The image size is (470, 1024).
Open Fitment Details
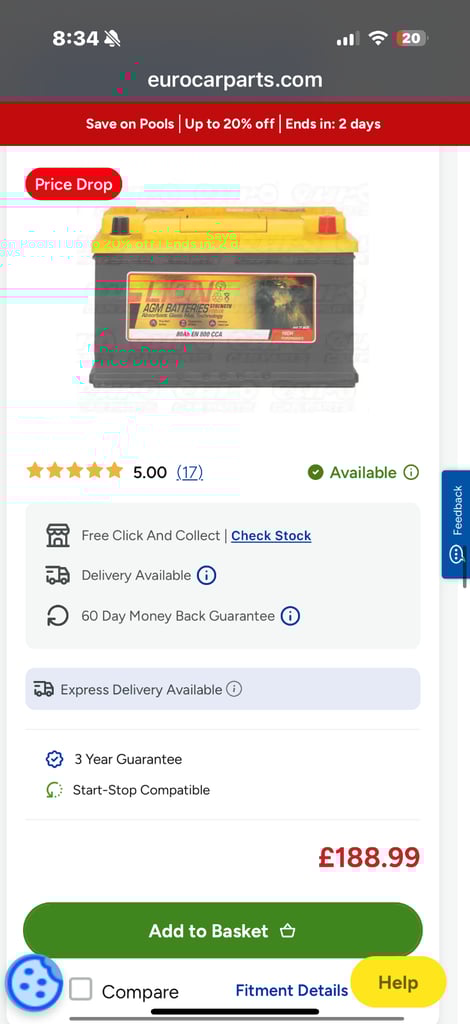coord(292,991)
